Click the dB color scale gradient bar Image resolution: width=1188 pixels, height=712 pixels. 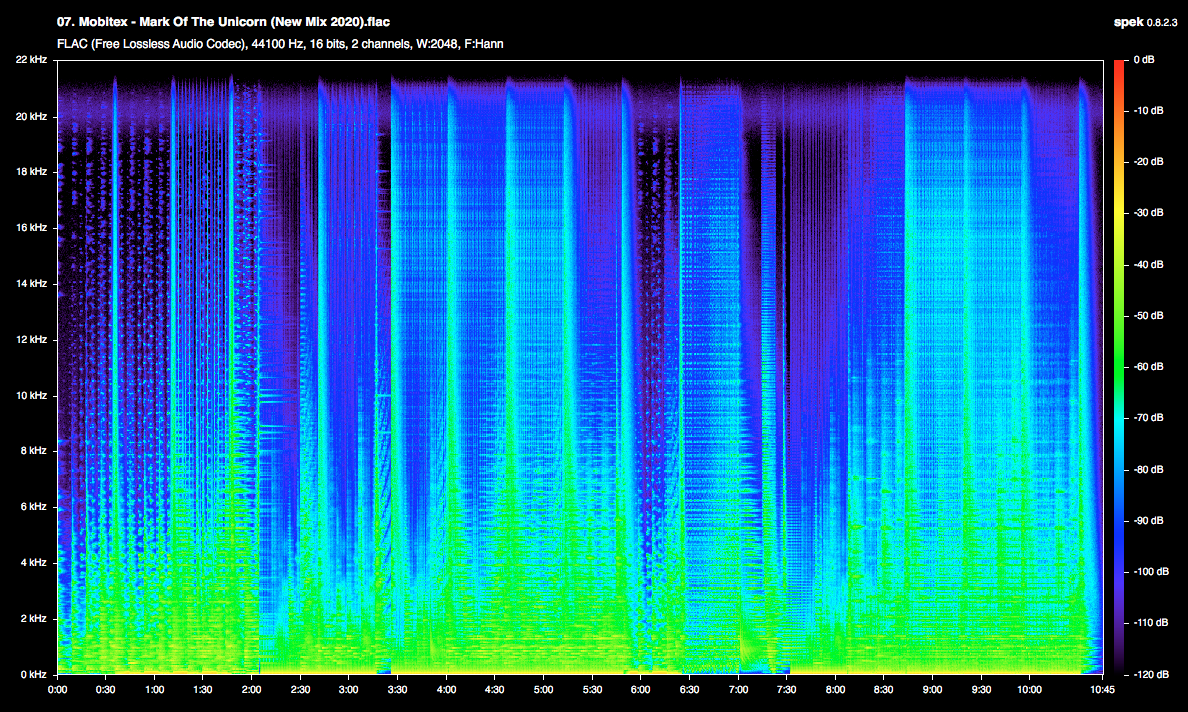(1119, 367)
